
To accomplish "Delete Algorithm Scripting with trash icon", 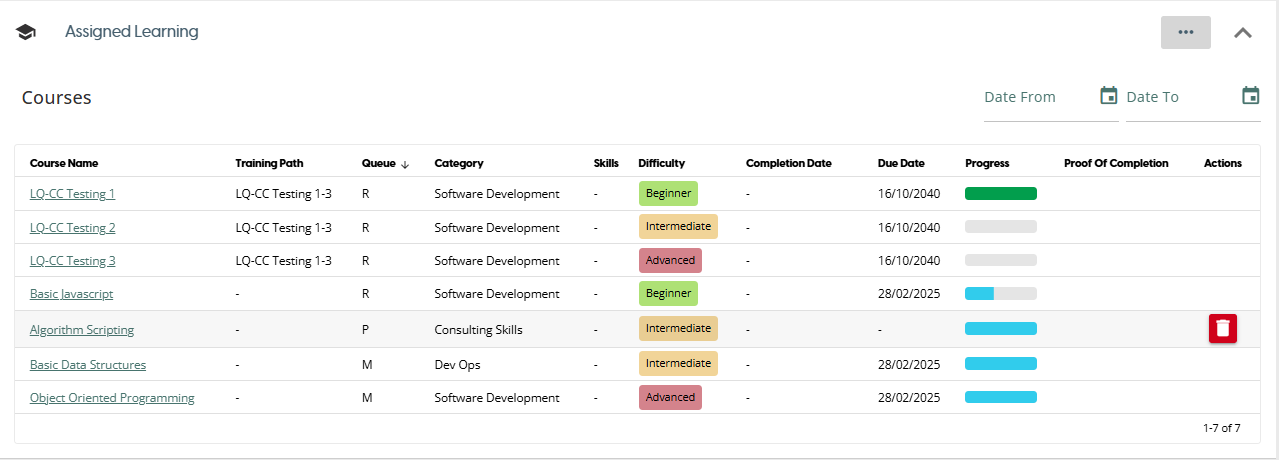I will (x=1222, y=329).
